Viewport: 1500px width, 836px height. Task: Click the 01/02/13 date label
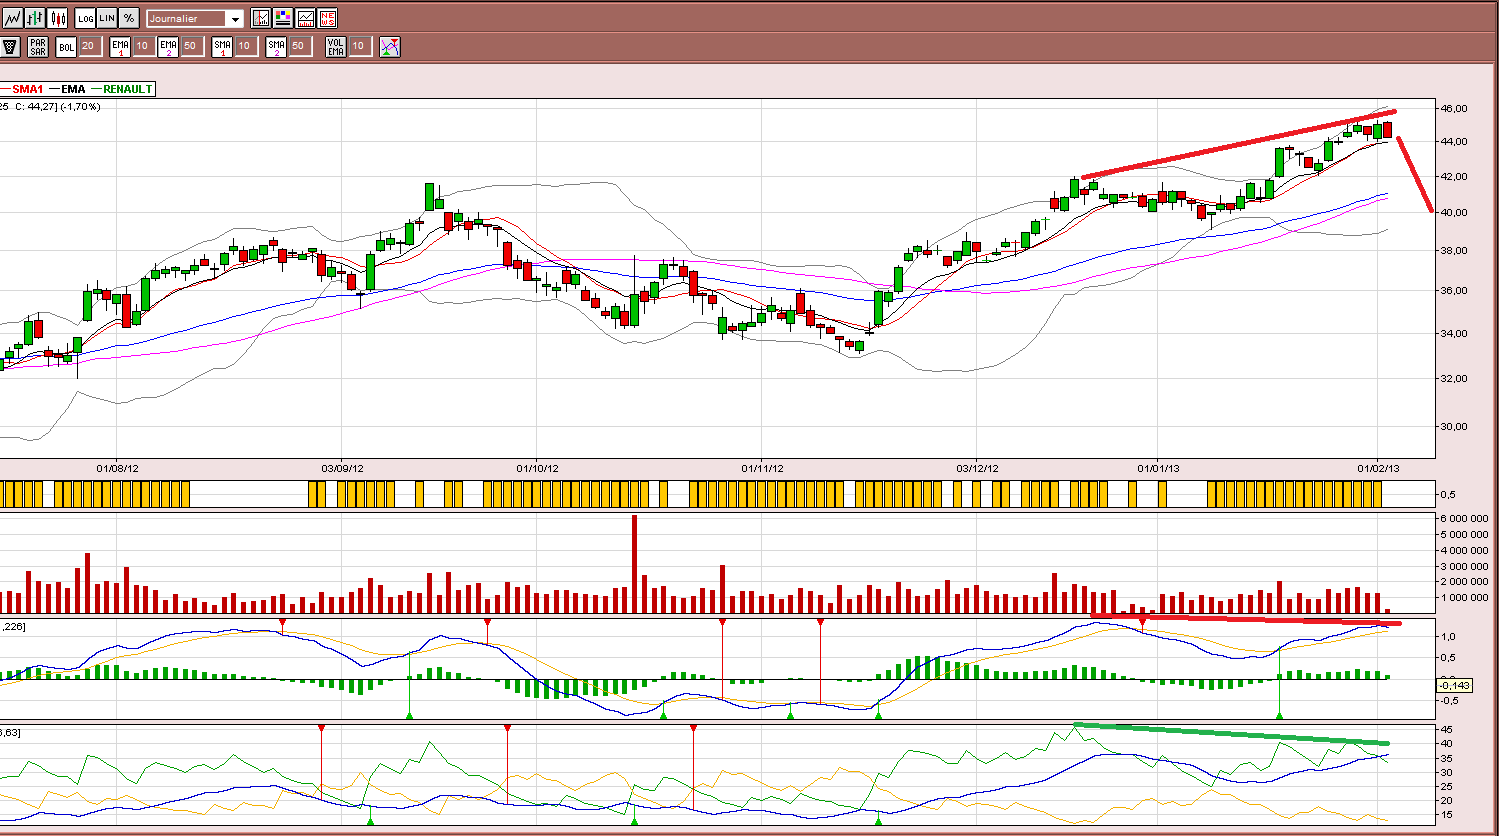[x=1378, y=467]
